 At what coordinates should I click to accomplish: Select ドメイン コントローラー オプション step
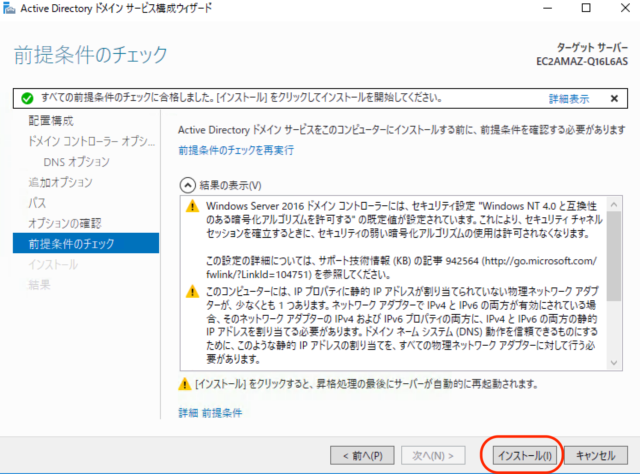(x=91, y=141)
